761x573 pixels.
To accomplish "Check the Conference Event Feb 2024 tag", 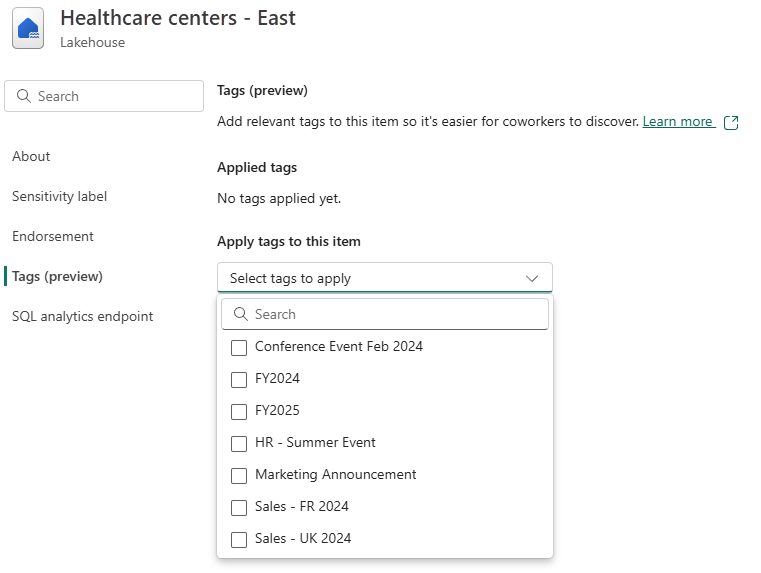I will [239, 347].
